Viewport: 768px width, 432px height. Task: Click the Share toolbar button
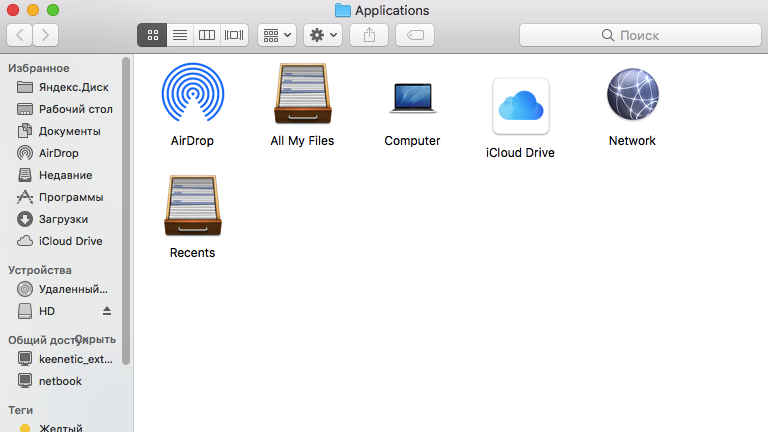click(x=369, y=35)
